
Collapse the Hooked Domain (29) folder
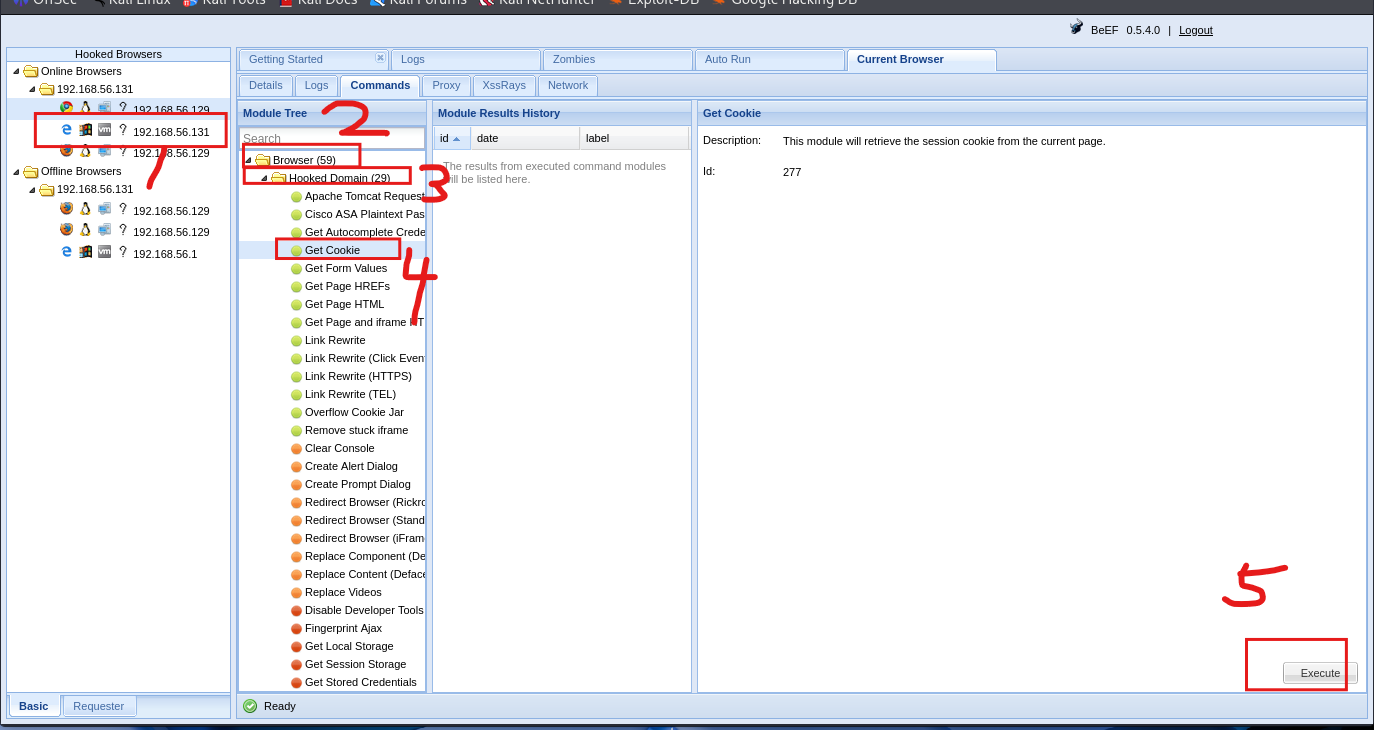click(264, 178)
